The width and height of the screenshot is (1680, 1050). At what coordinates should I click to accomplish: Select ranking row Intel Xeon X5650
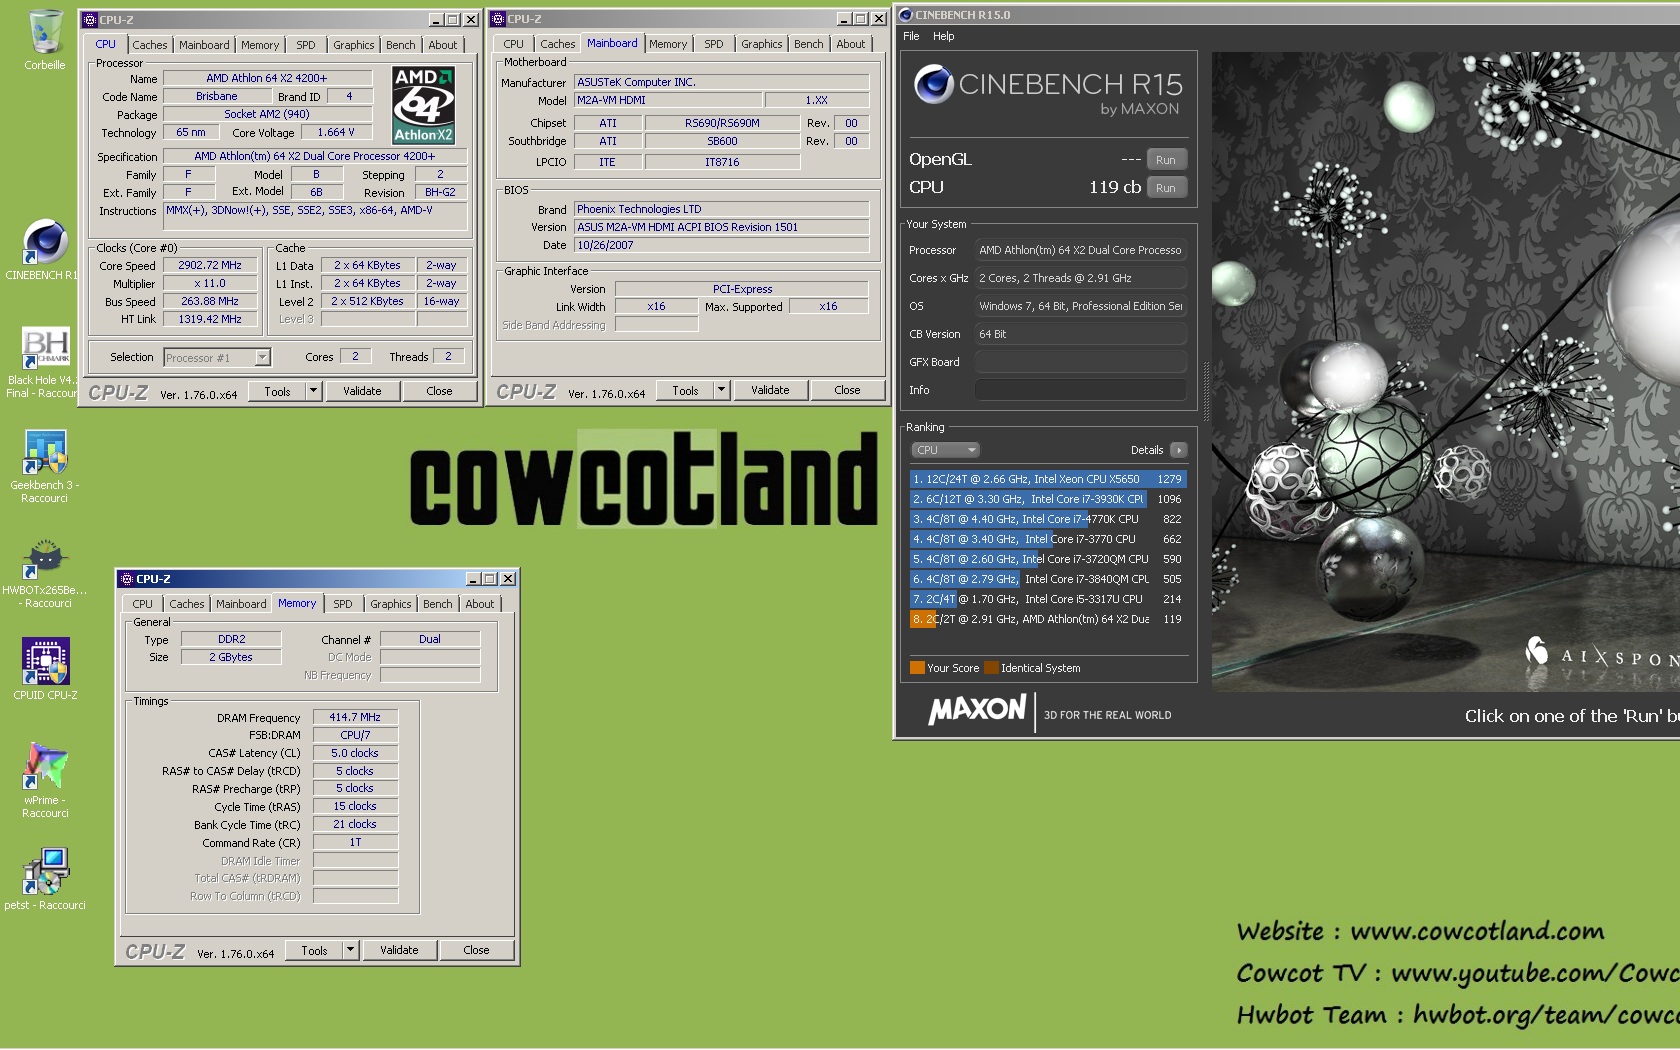coord(1048,479)
